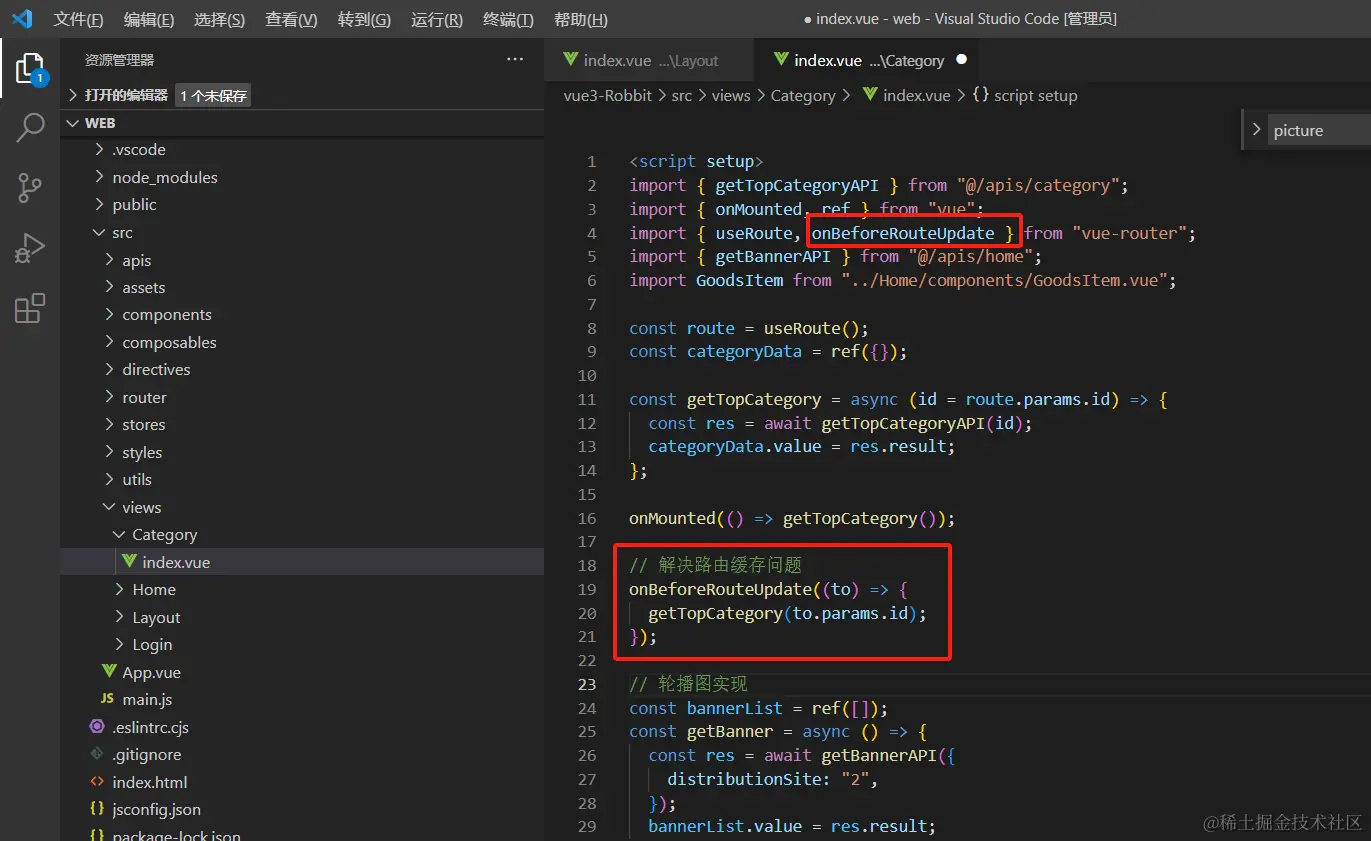
Task: Collapse views folder
Action: coord(302,507)
